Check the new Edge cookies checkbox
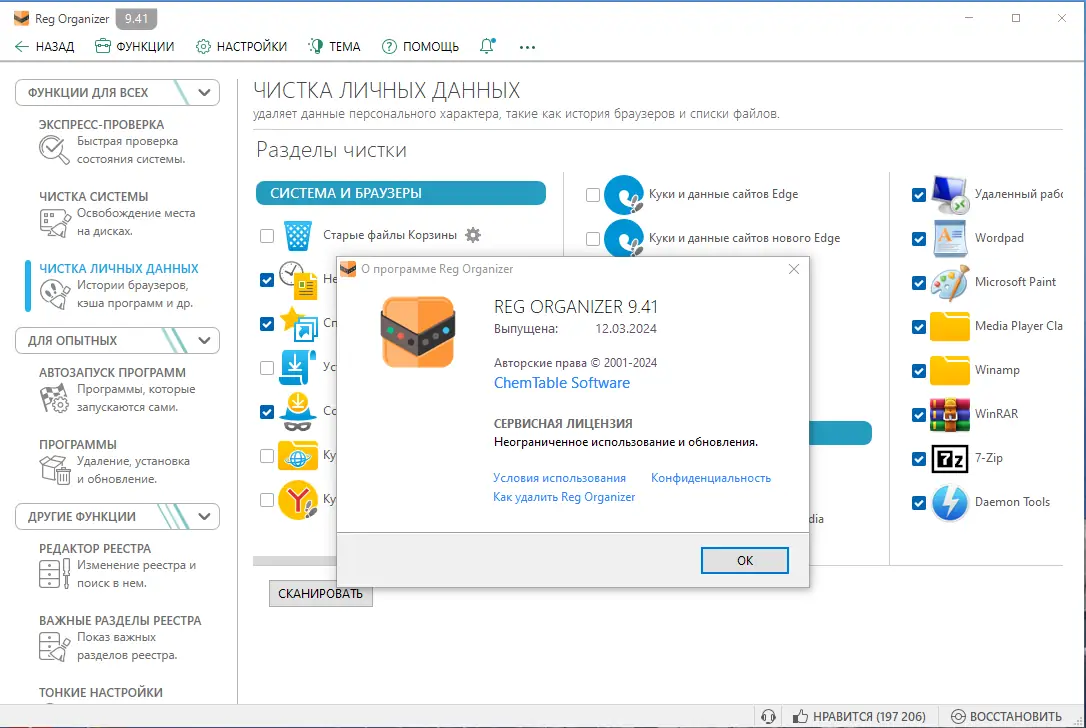This screenshot has height=728, width=1086. point(593,239)
